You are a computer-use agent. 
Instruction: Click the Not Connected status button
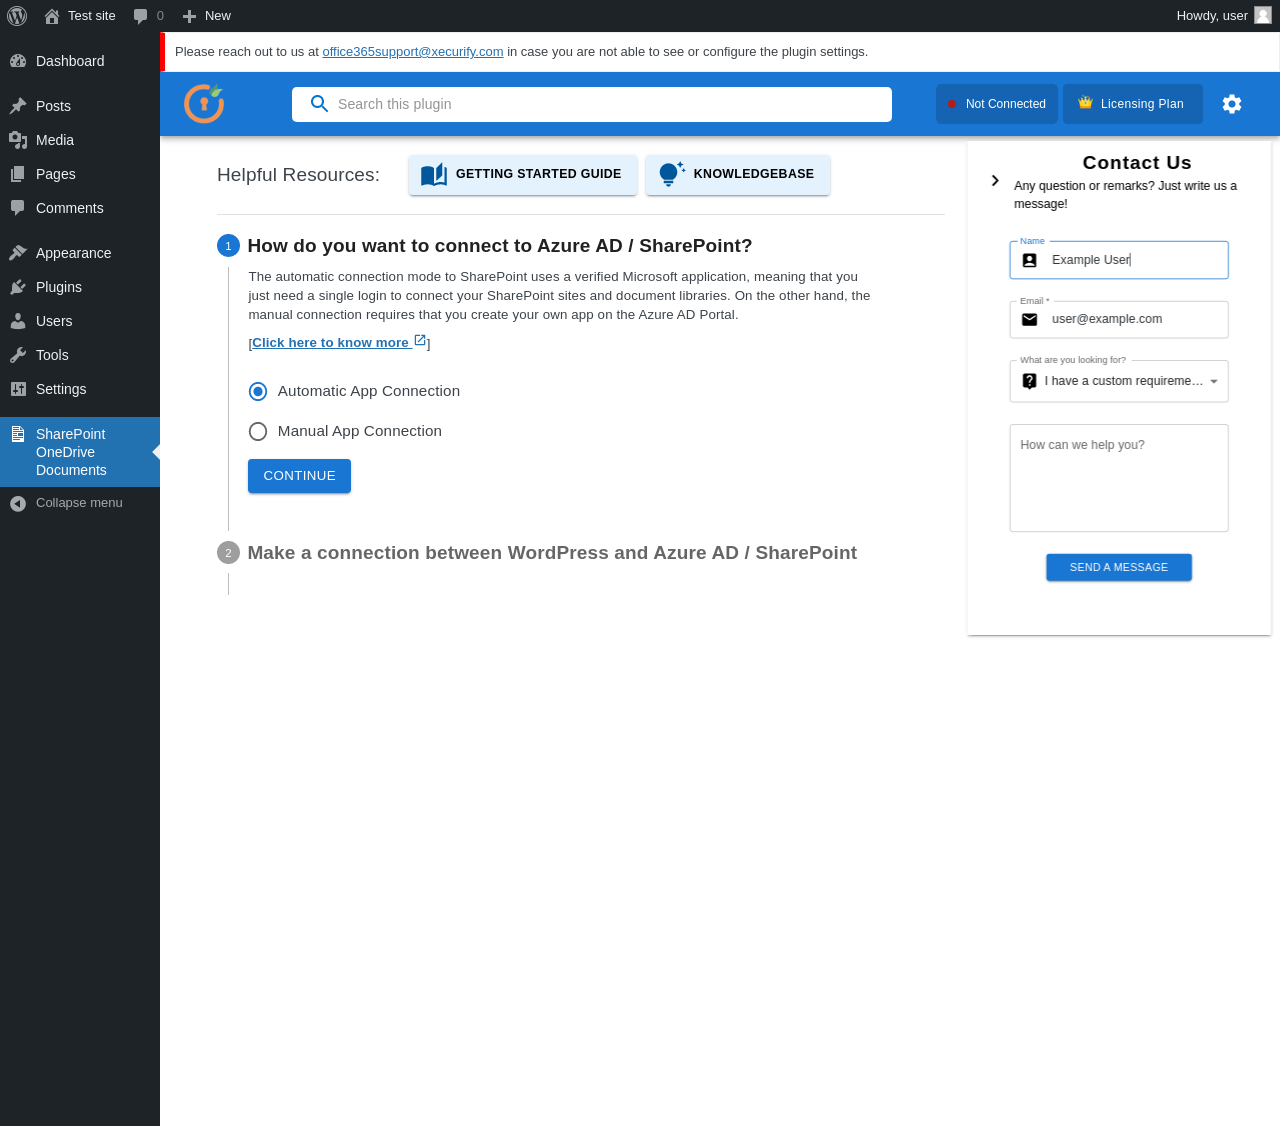pyautogui.click(x=996, y=104)
